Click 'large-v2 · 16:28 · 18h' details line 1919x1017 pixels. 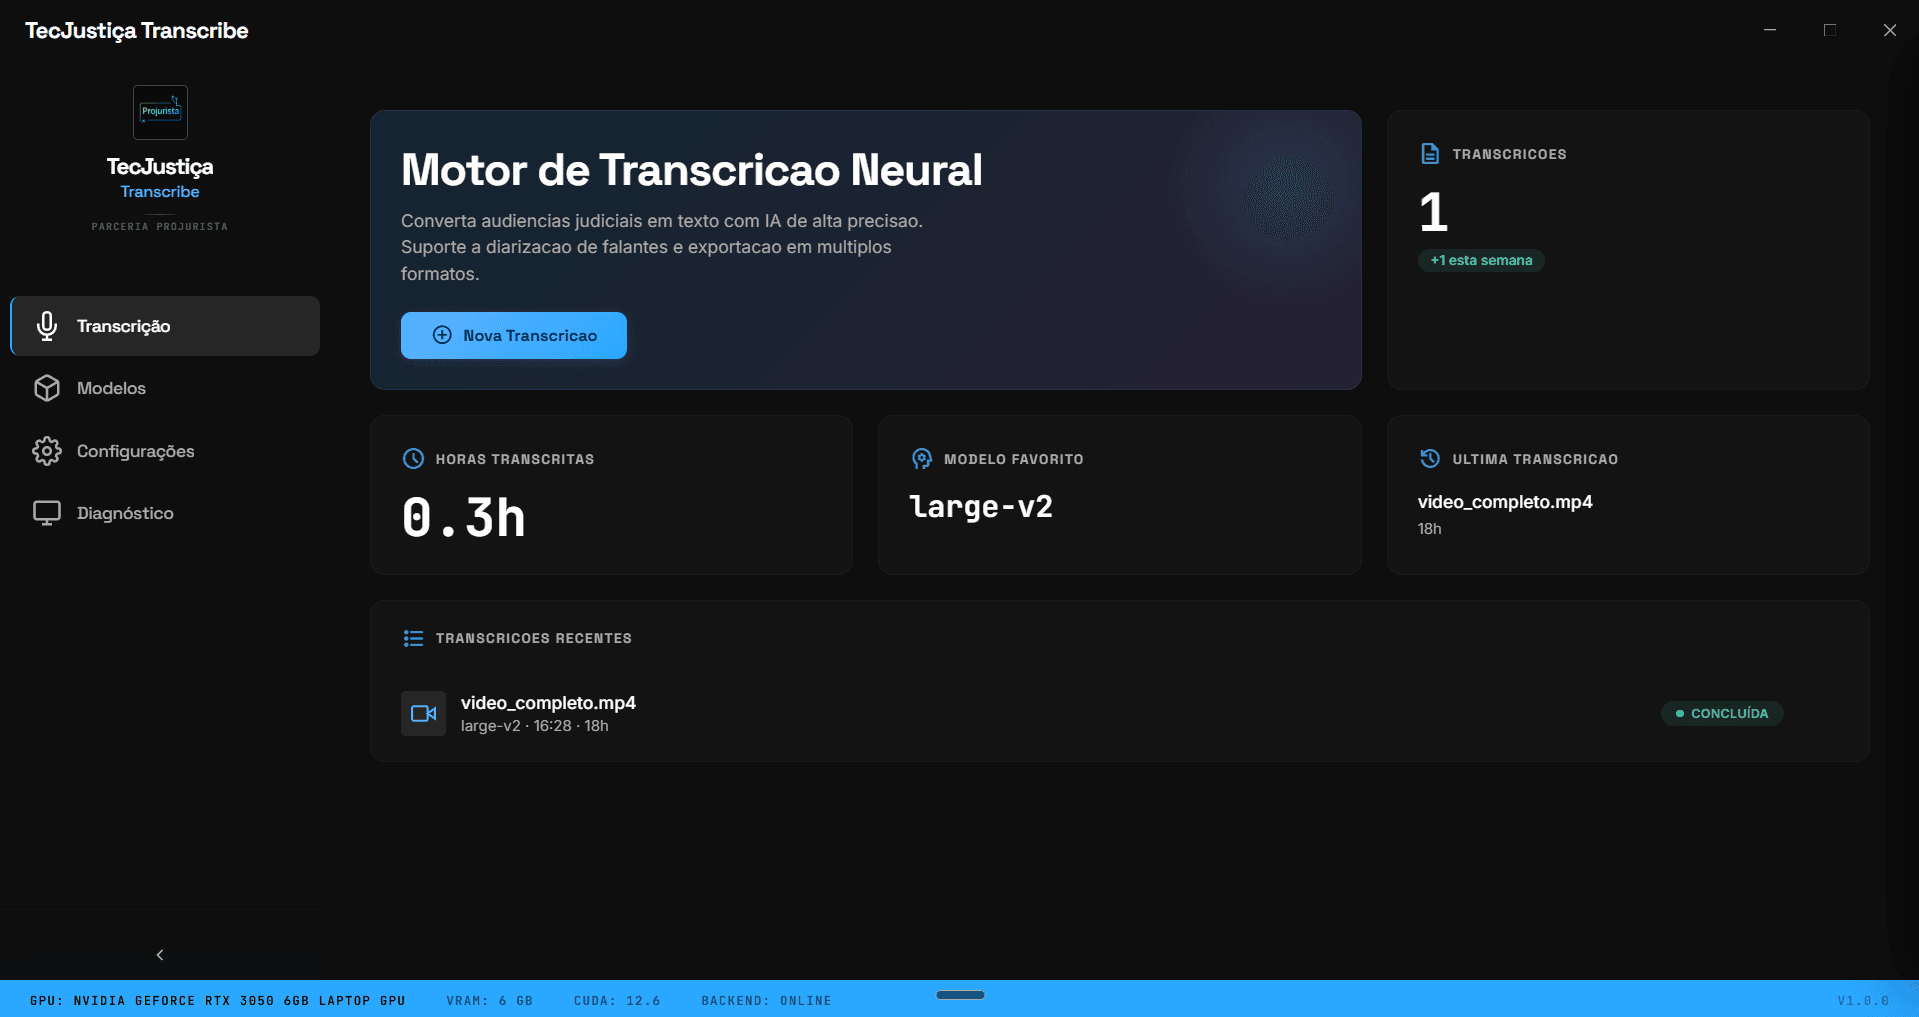pyautogui.click(x=534, y=726)
